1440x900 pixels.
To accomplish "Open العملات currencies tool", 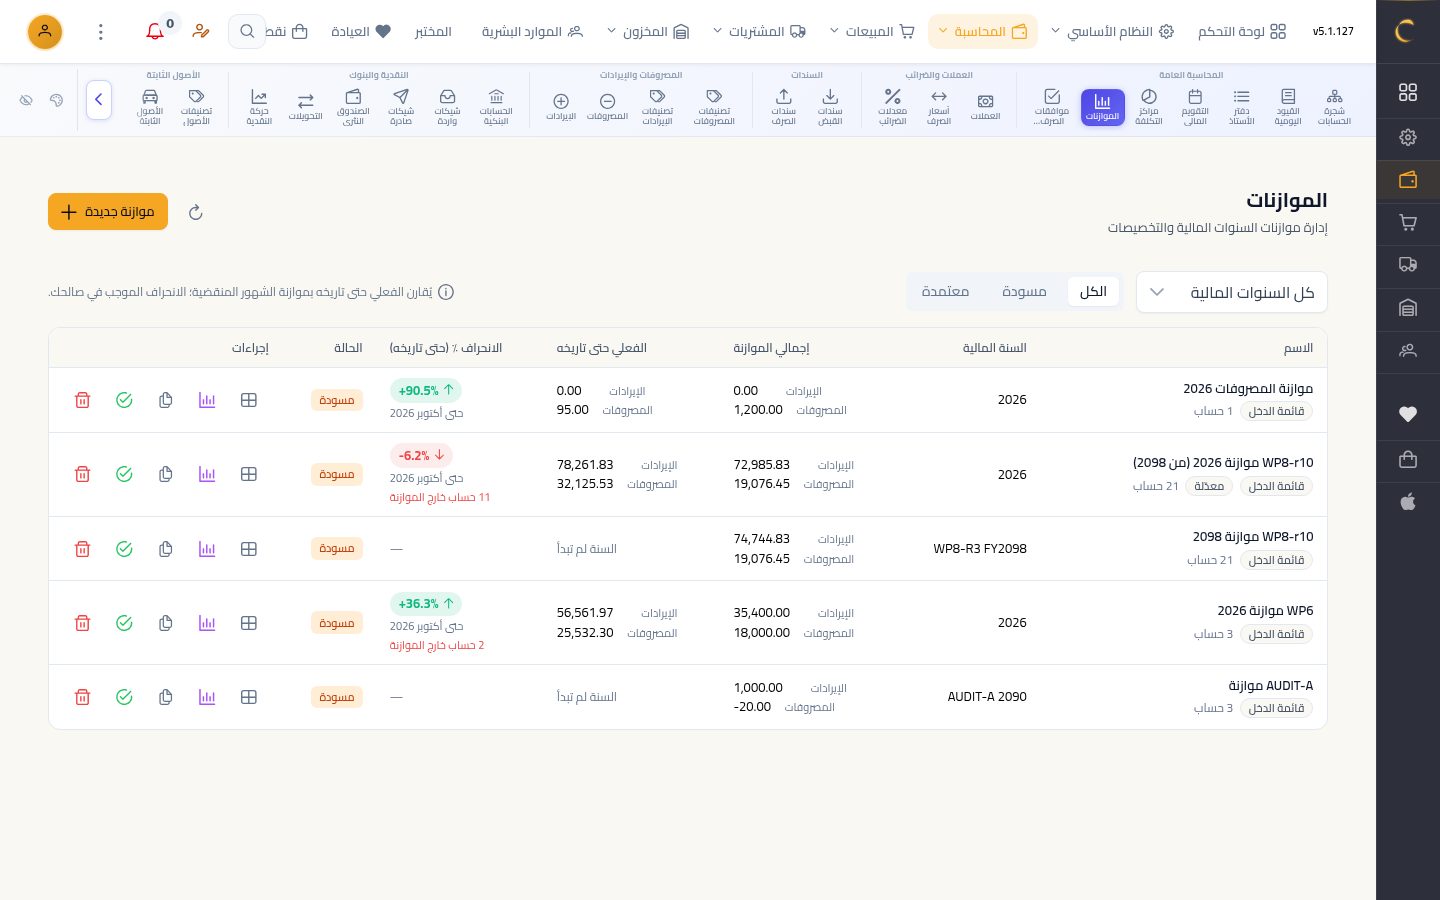I will click(985, 106).
